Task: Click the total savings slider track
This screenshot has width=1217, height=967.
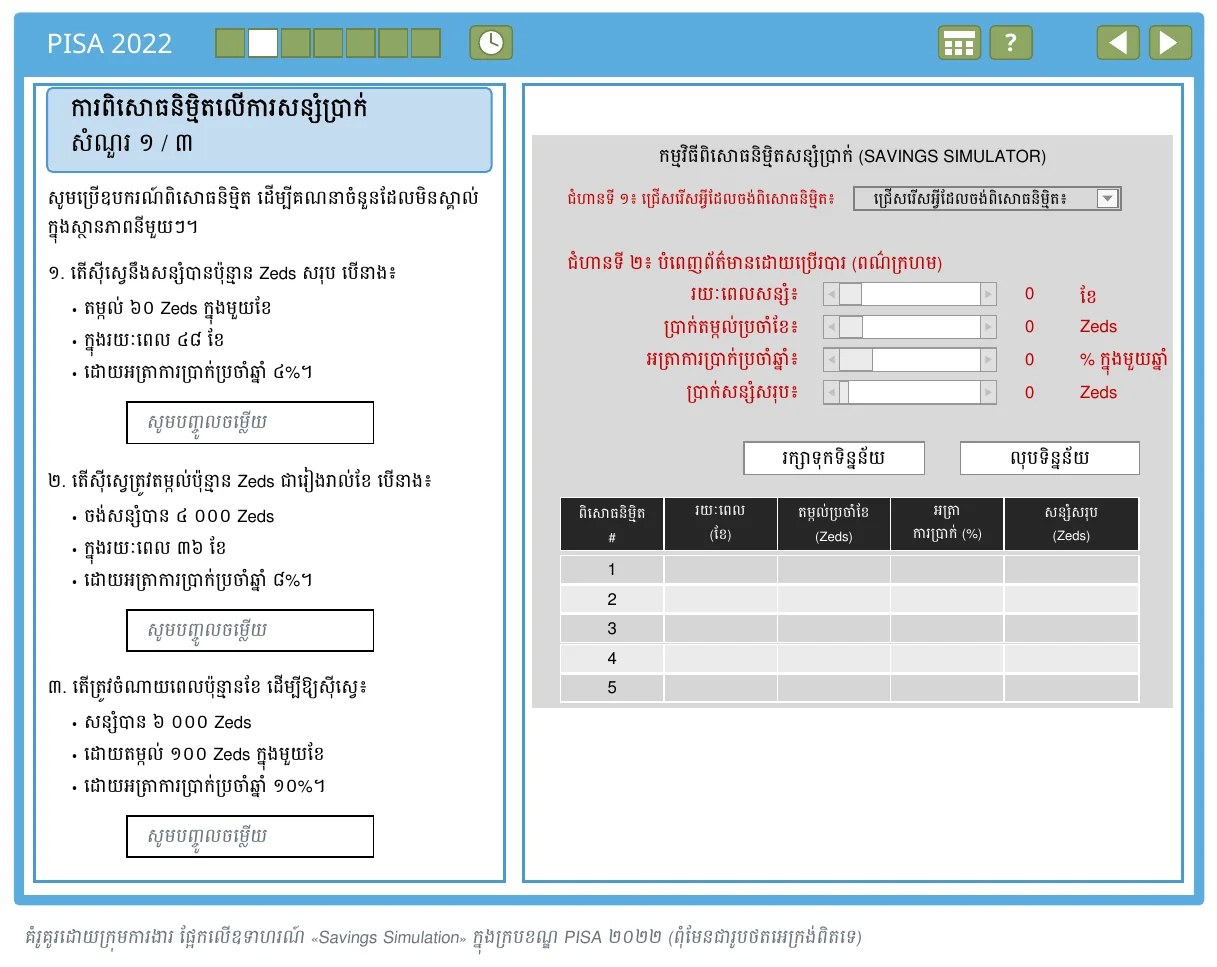Action: click(910, 393)
